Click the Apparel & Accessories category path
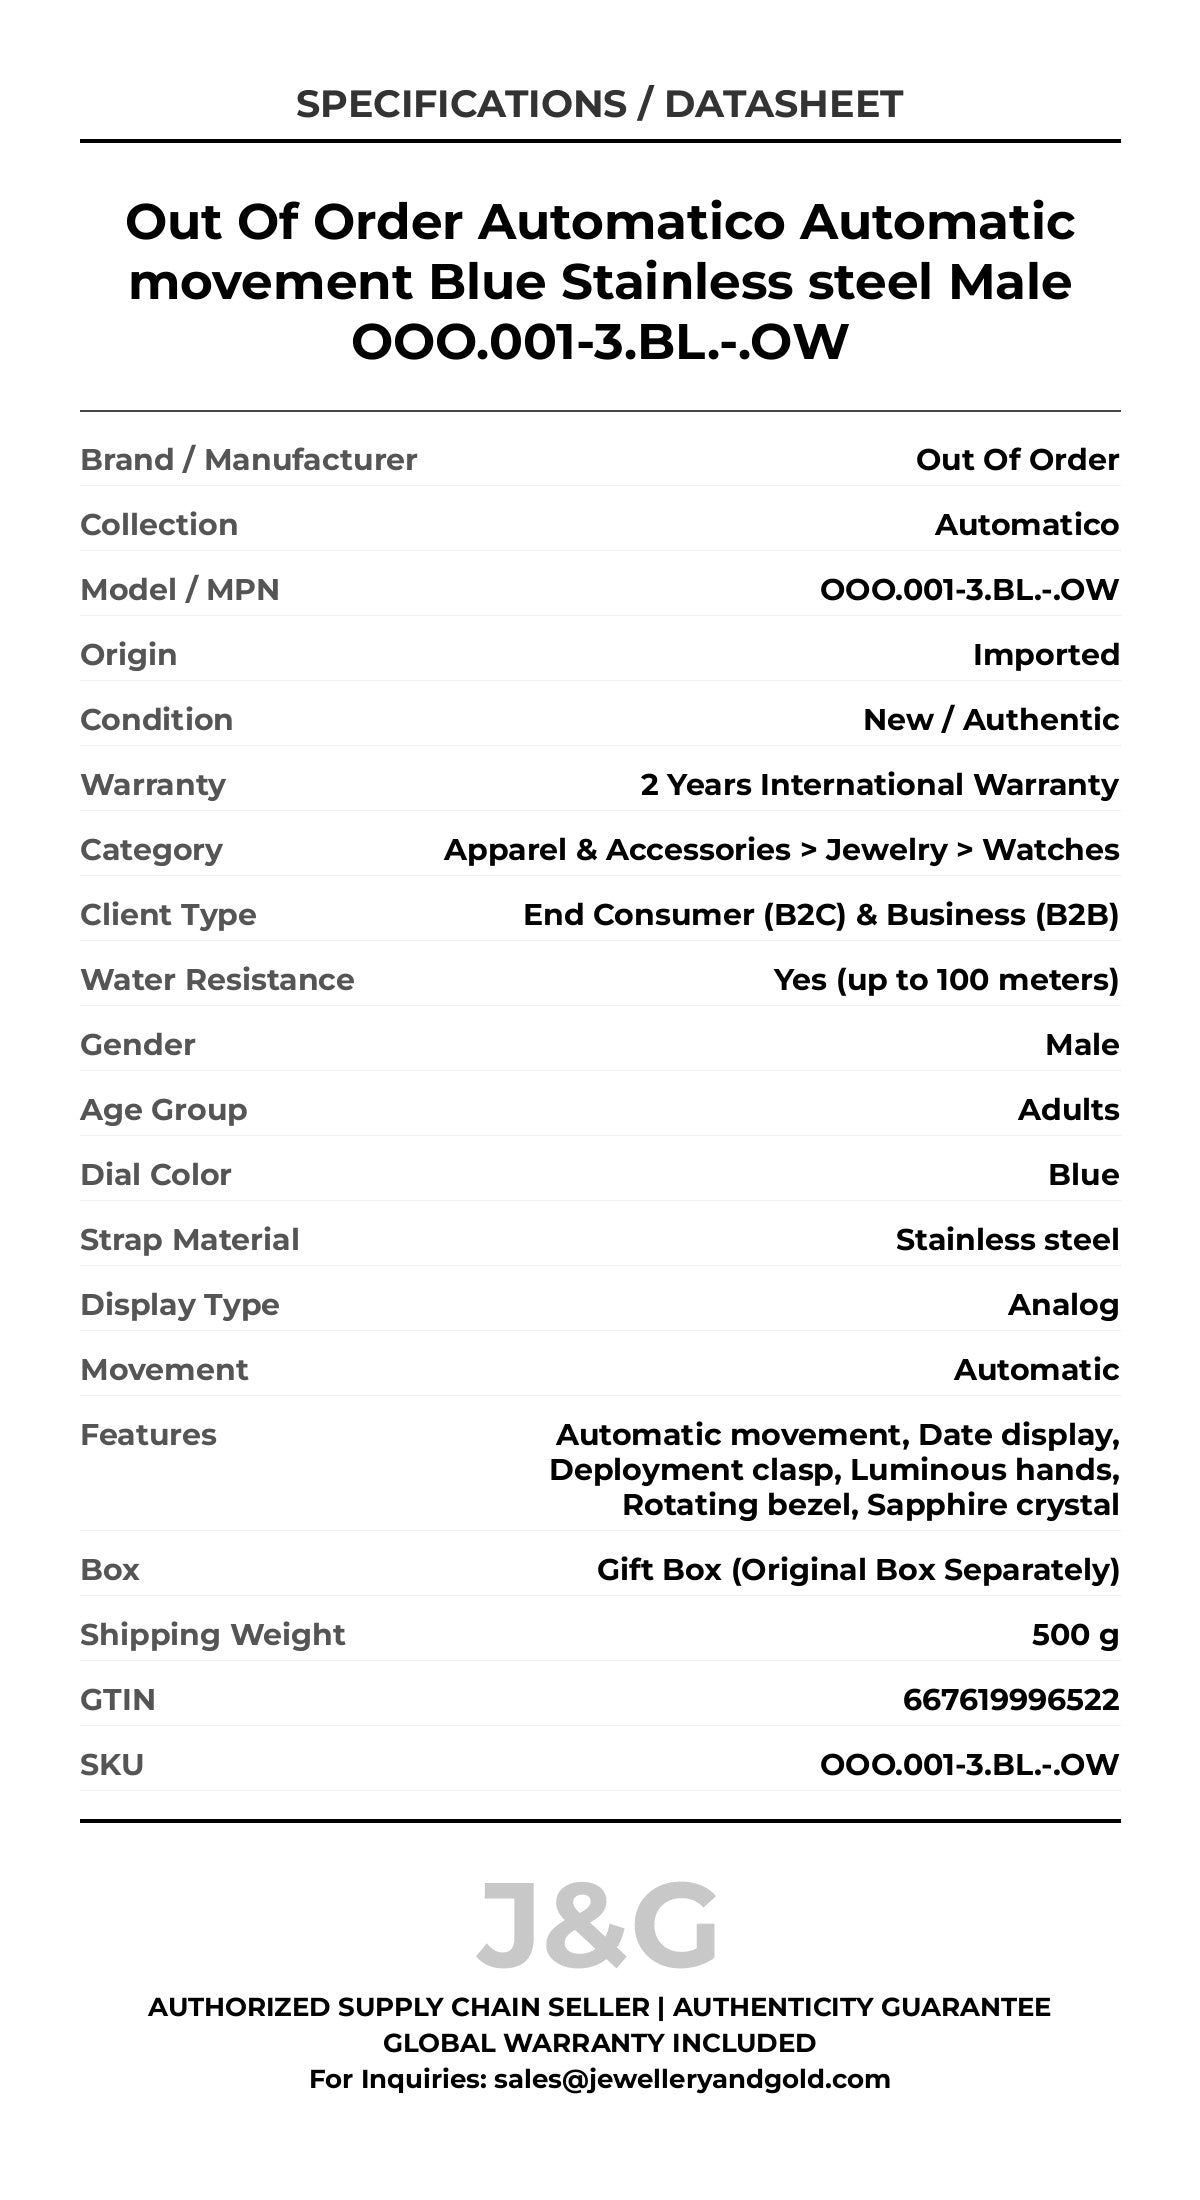1200x2200 pixels. 781,850
